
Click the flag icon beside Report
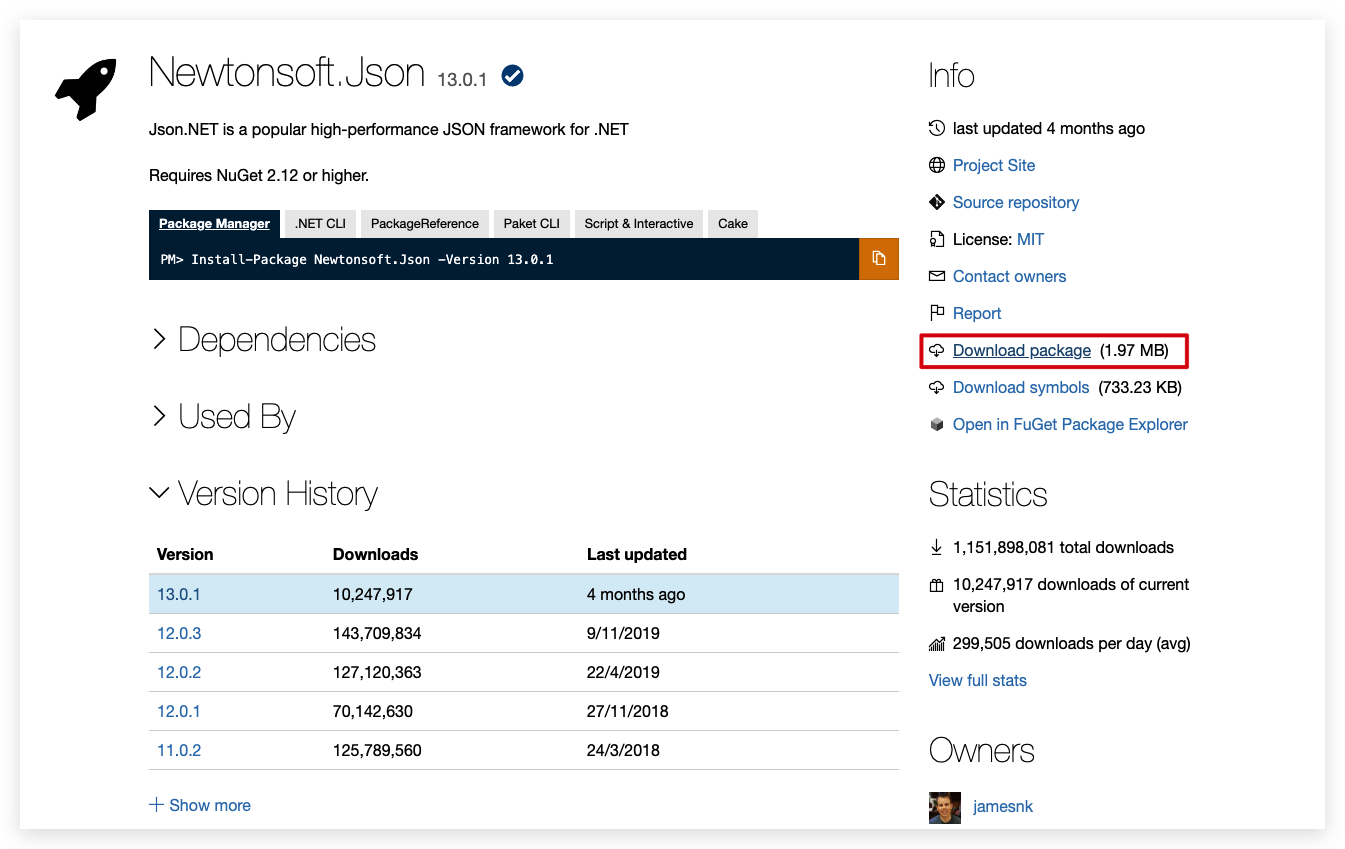[x=937, y=313]
